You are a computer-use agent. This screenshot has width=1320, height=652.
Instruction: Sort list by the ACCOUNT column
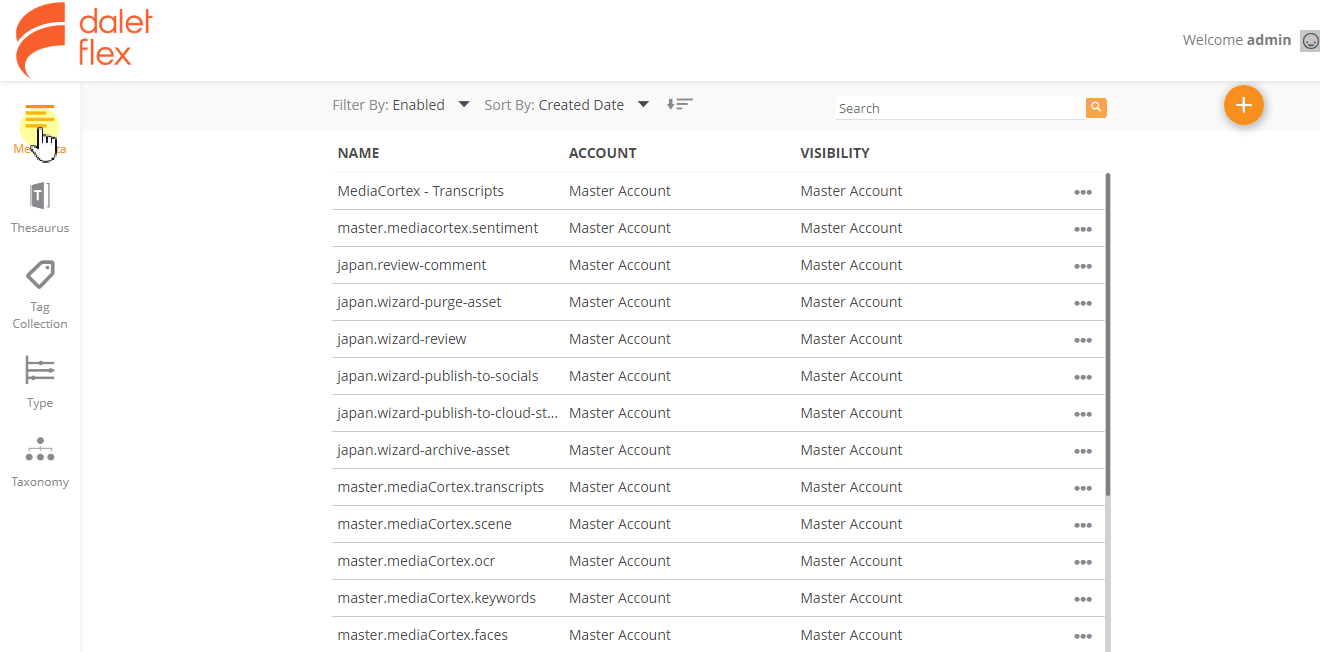pyautogui.click(x=603, y=153)
